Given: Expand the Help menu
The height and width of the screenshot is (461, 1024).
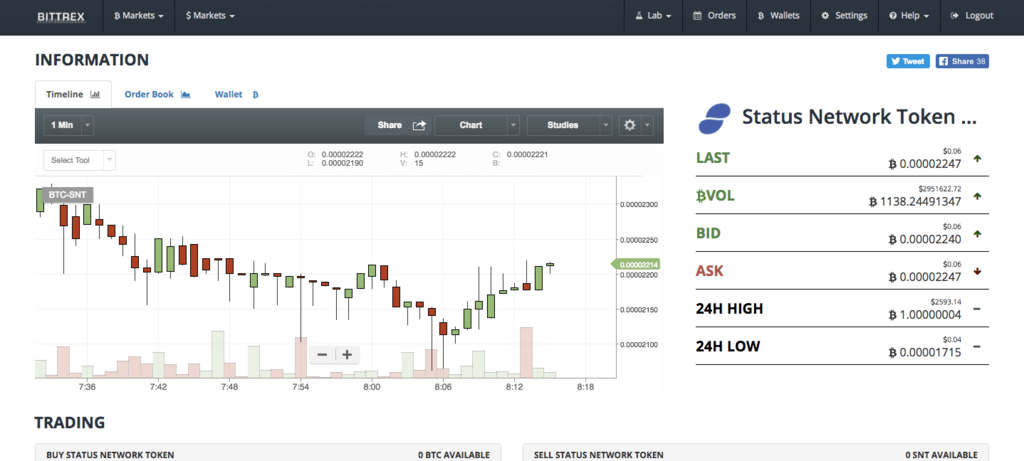Looking at the screenshot, I should point(909,16).
